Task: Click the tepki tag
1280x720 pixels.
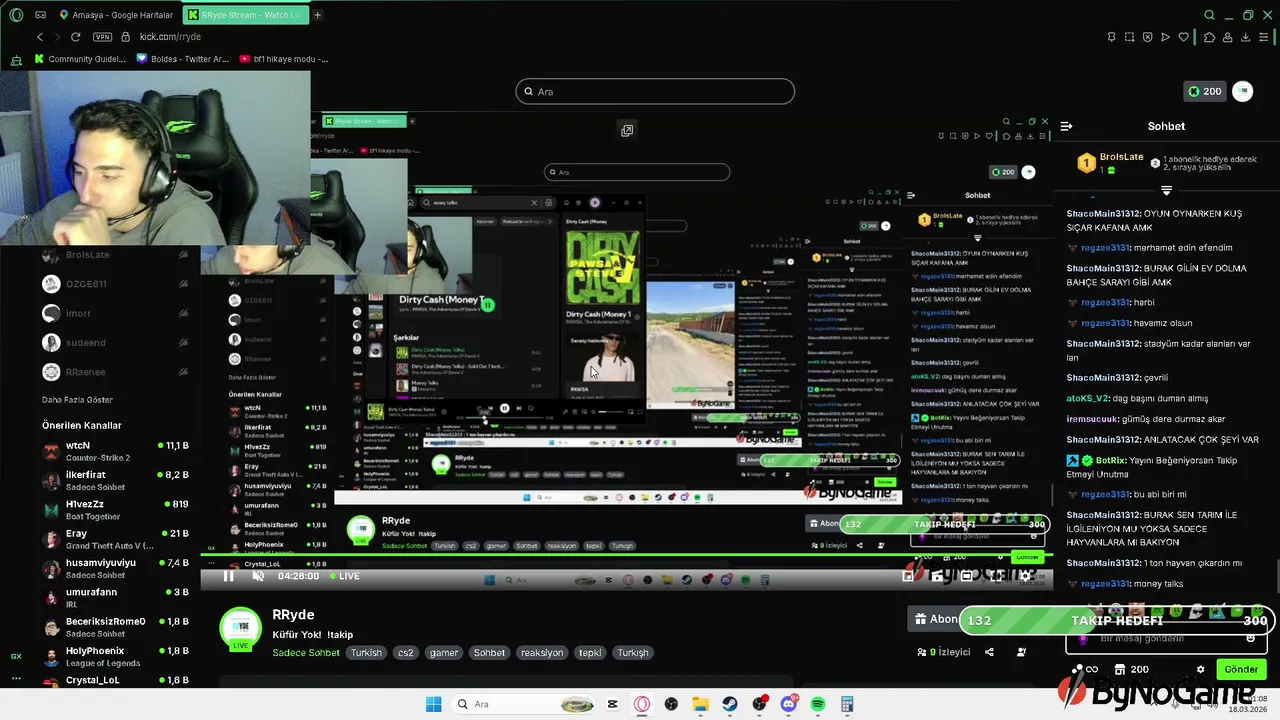Action: click(590, 653)
